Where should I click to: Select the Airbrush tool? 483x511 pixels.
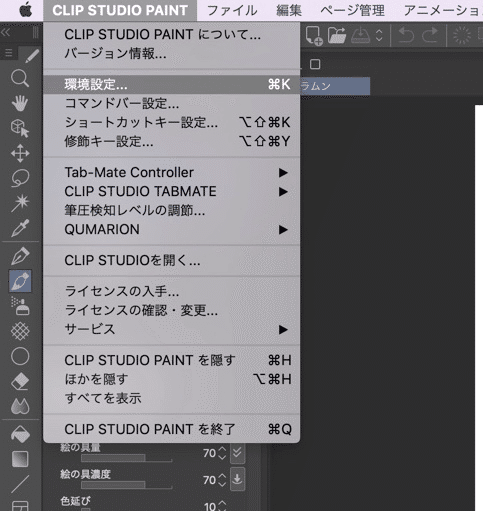click(20, 306)
